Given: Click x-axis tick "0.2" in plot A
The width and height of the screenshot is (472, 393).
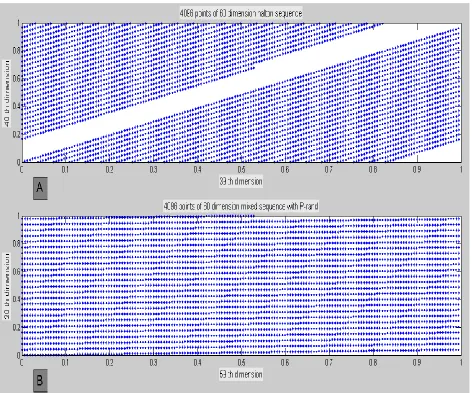Looking at the screenshot, I should [110, 170].
